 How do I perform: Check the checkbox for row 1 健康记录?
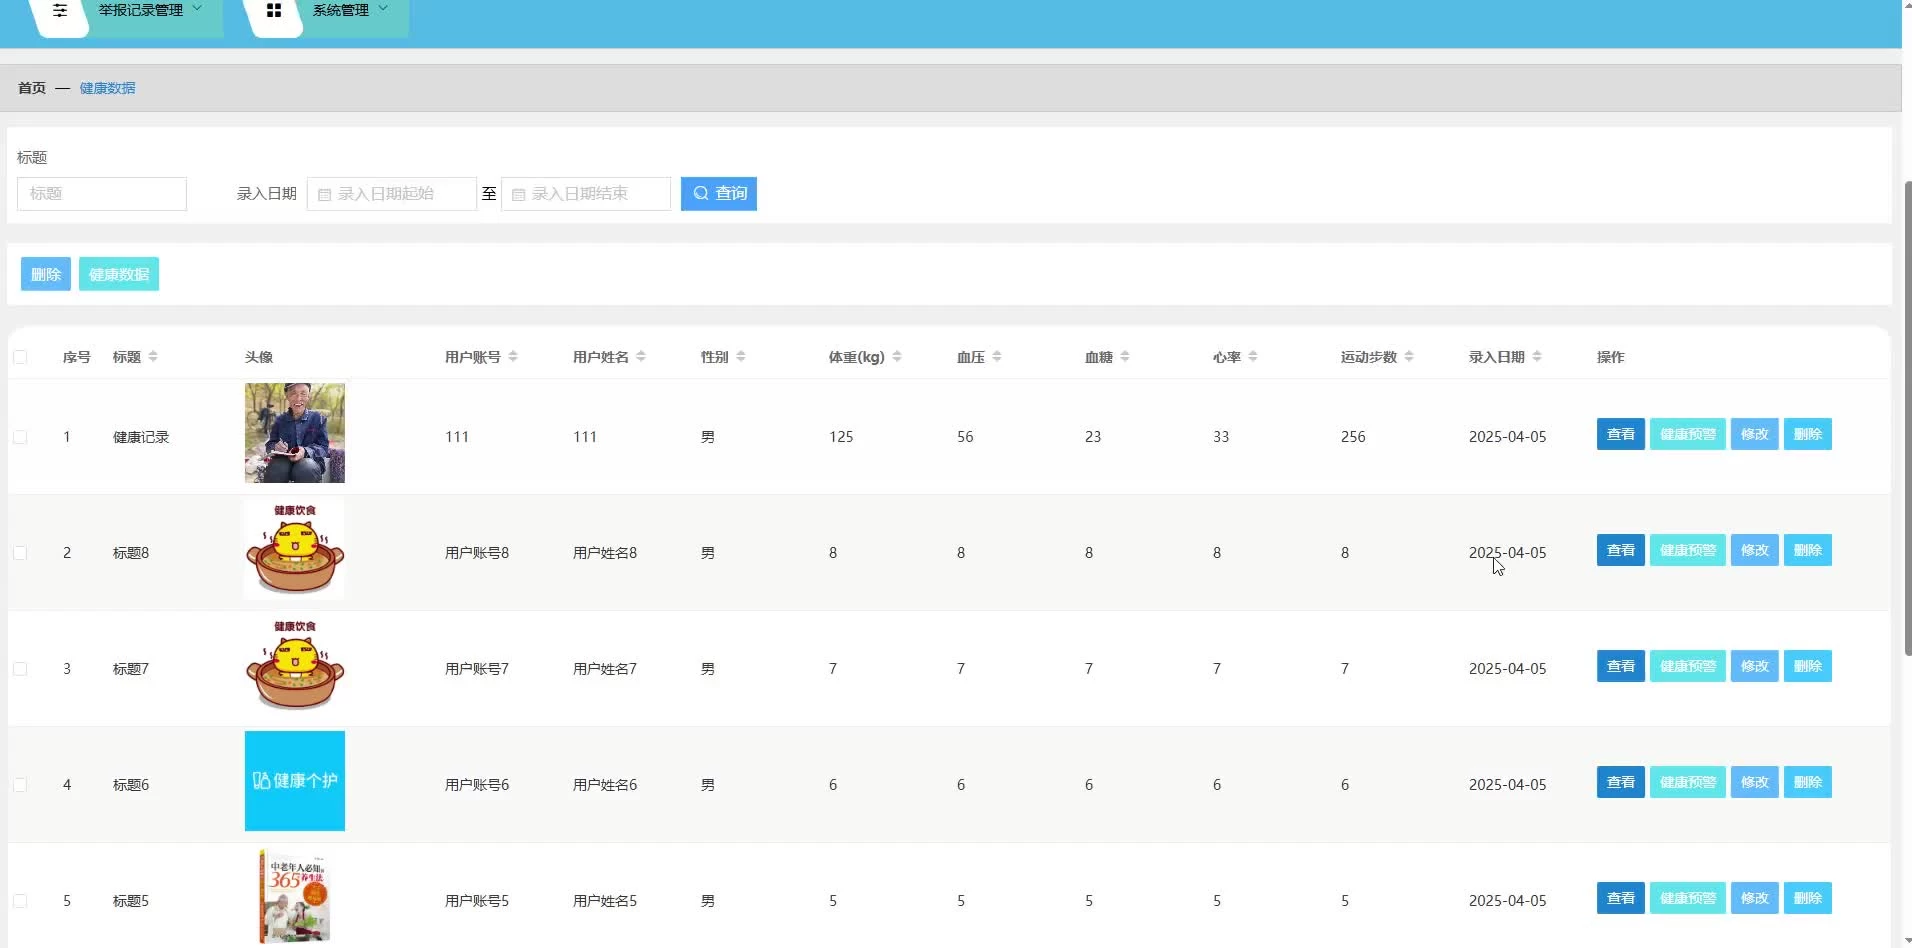pyautogui.click(x=20, y=437)
